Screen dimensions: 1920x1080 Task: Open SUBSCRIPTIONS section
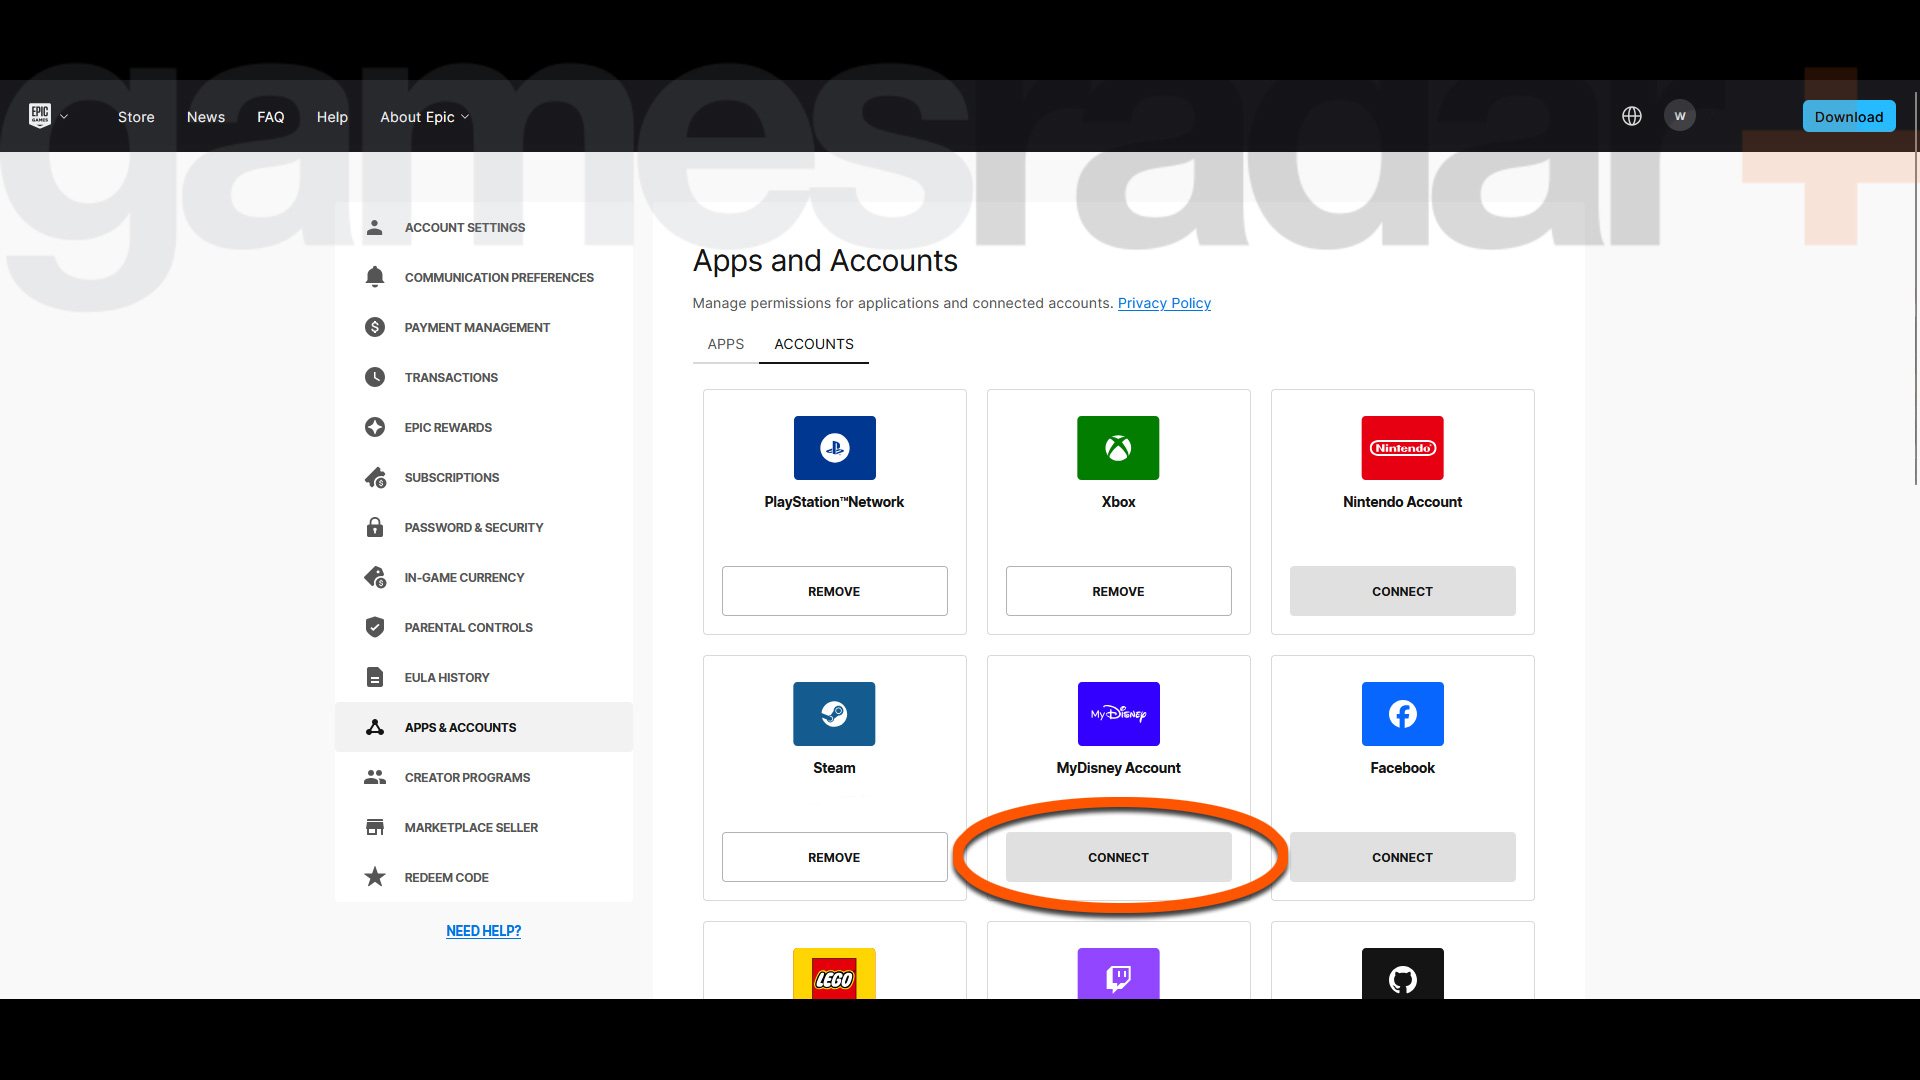[x=484, y=477]
